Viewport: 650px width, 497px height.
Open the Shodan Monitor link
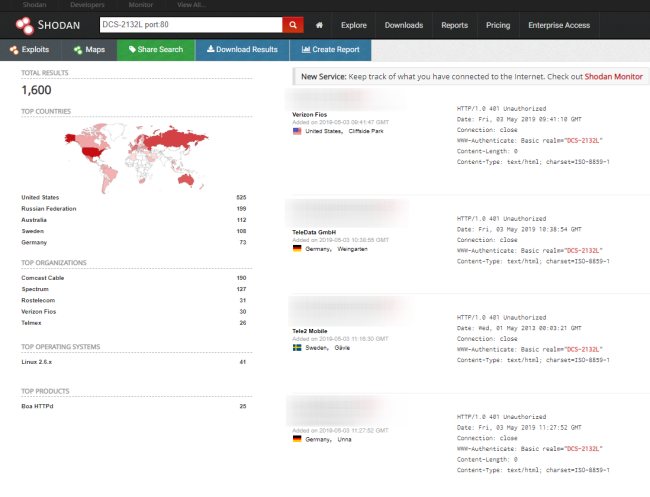(x=614, y=77)
